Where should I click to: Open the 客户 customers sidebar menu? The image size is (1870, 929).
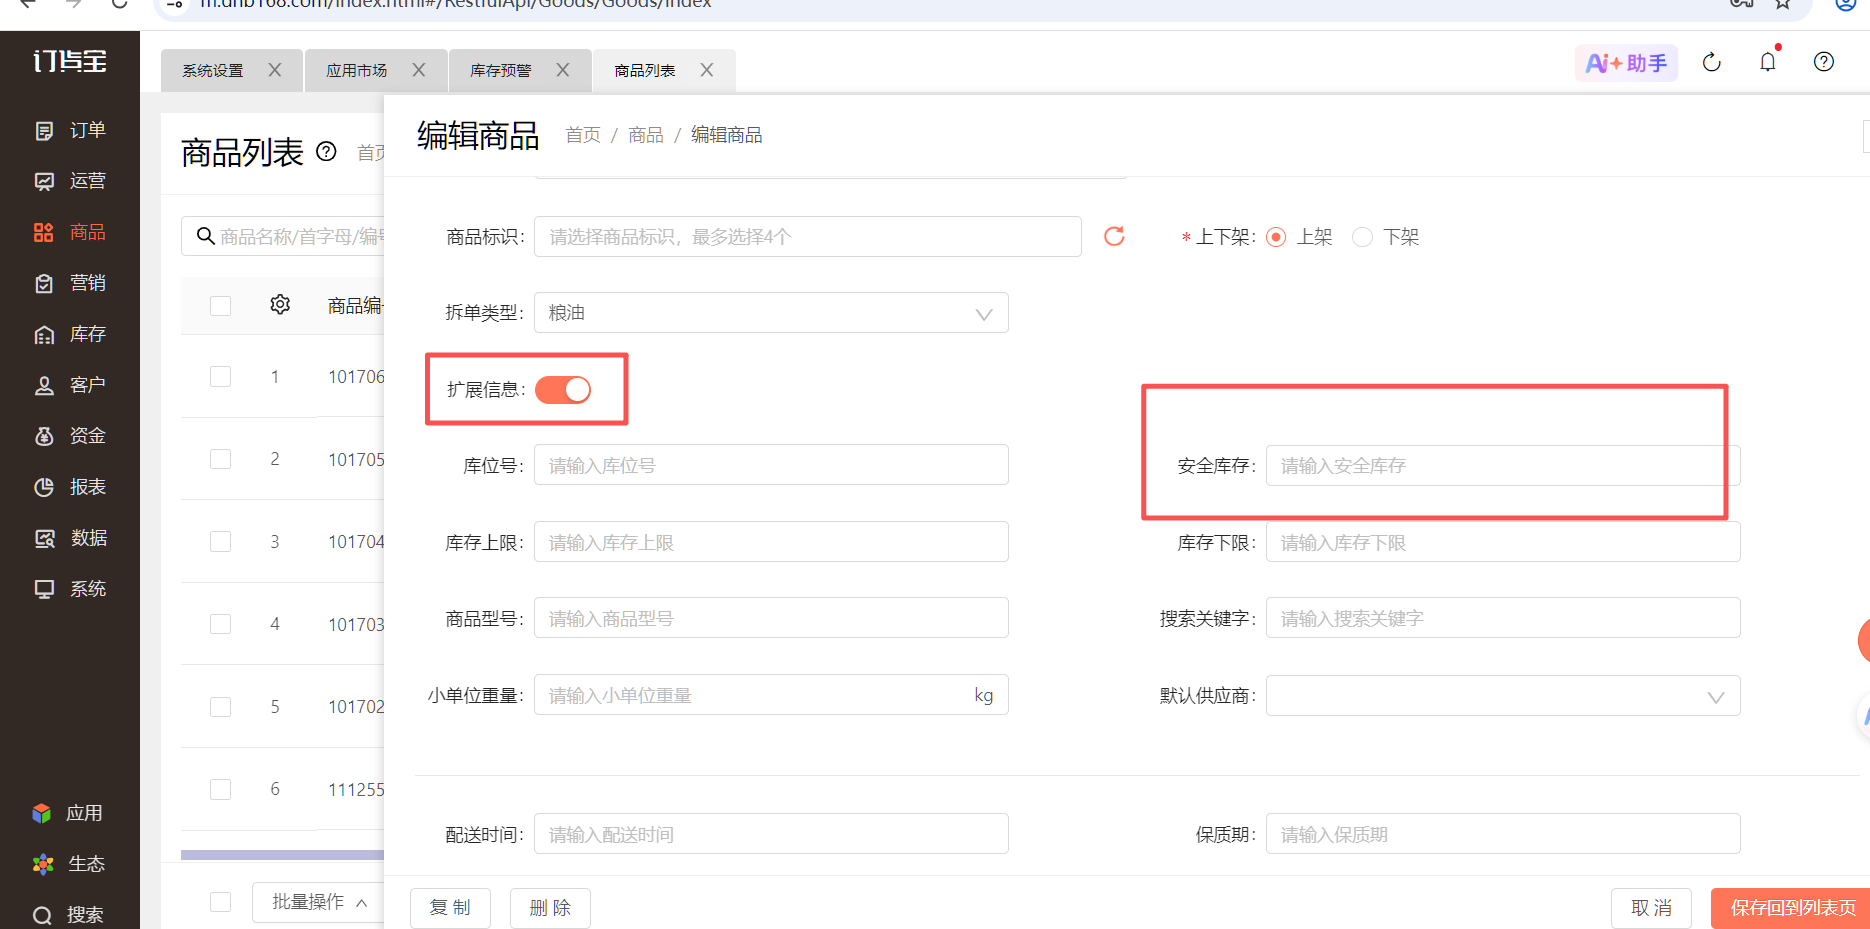[x=70, y=385]
